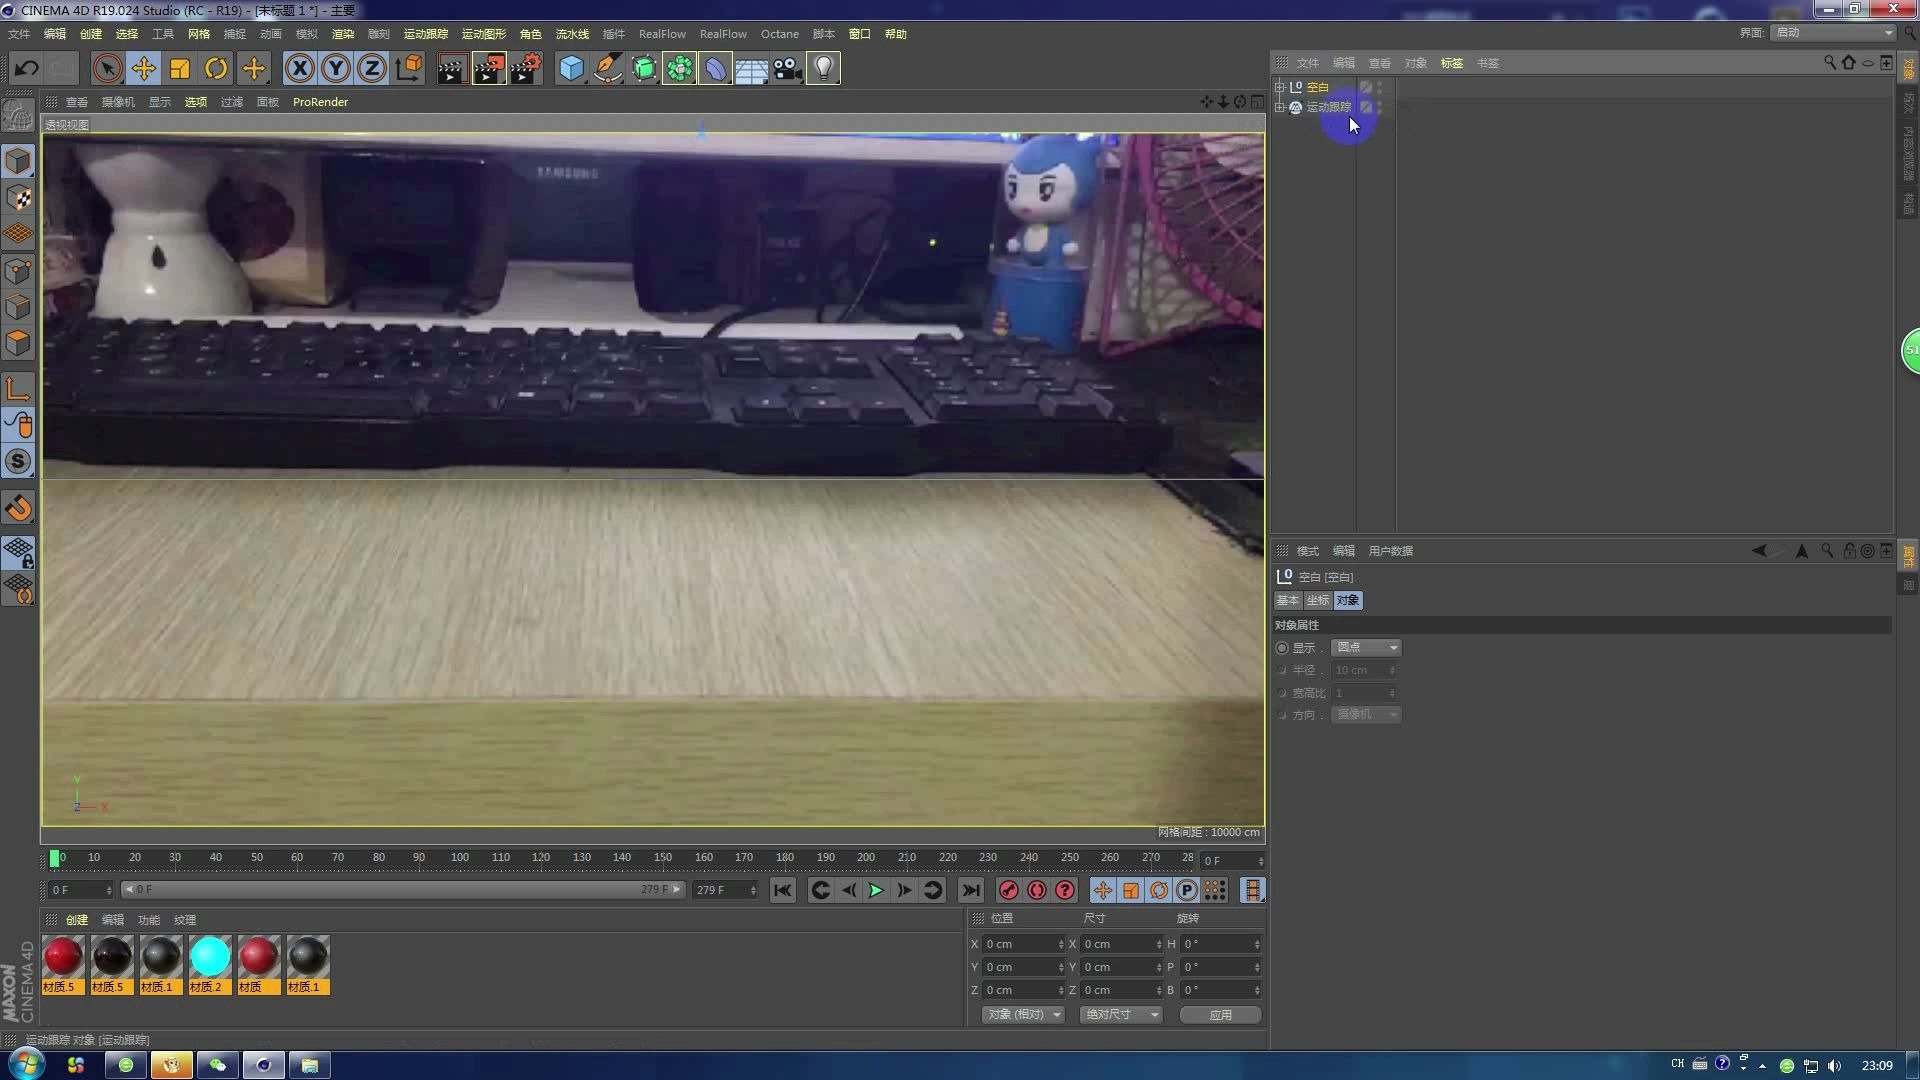This screenshot has height=1080, width=1920.
Task: Open the 对象(相对) coordinate mode dropdown
Action: [1022, 1014]
